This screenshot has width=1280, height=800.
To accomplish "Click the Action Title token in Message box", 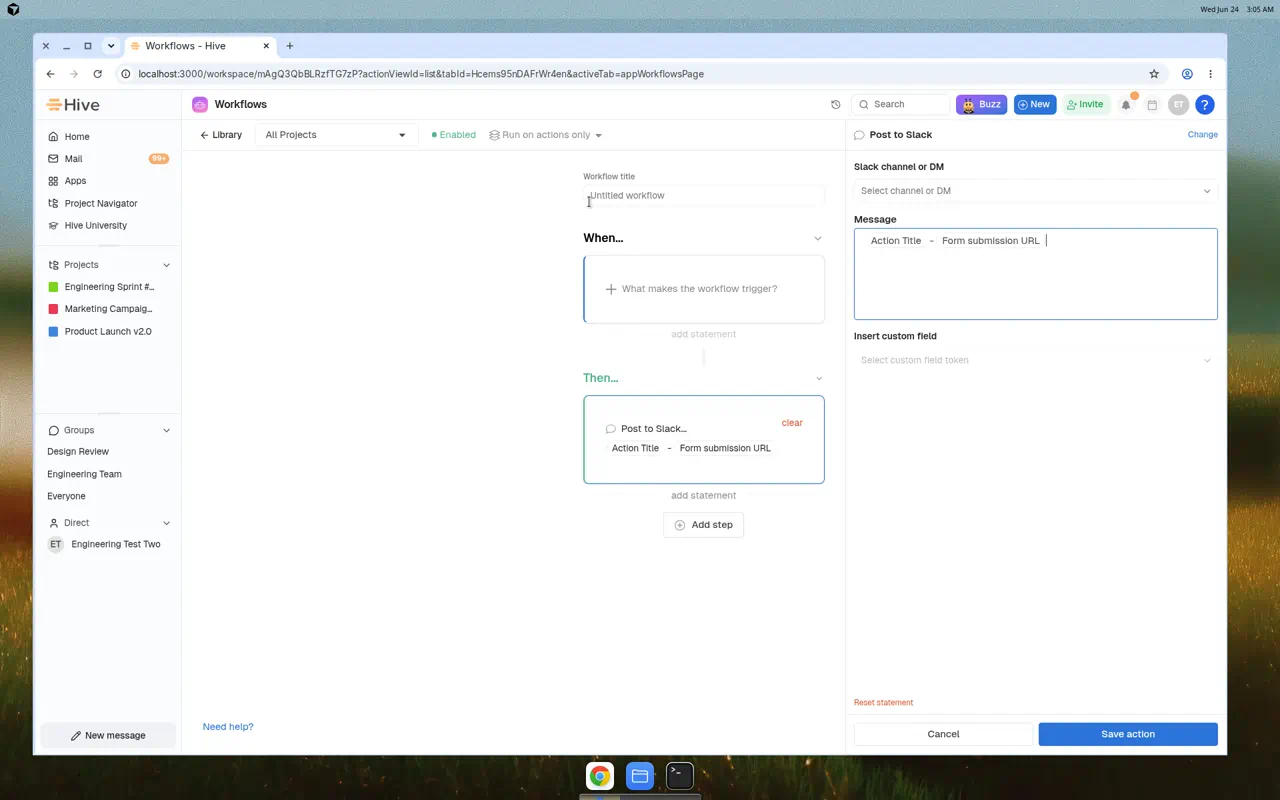I will click(896, 241).
